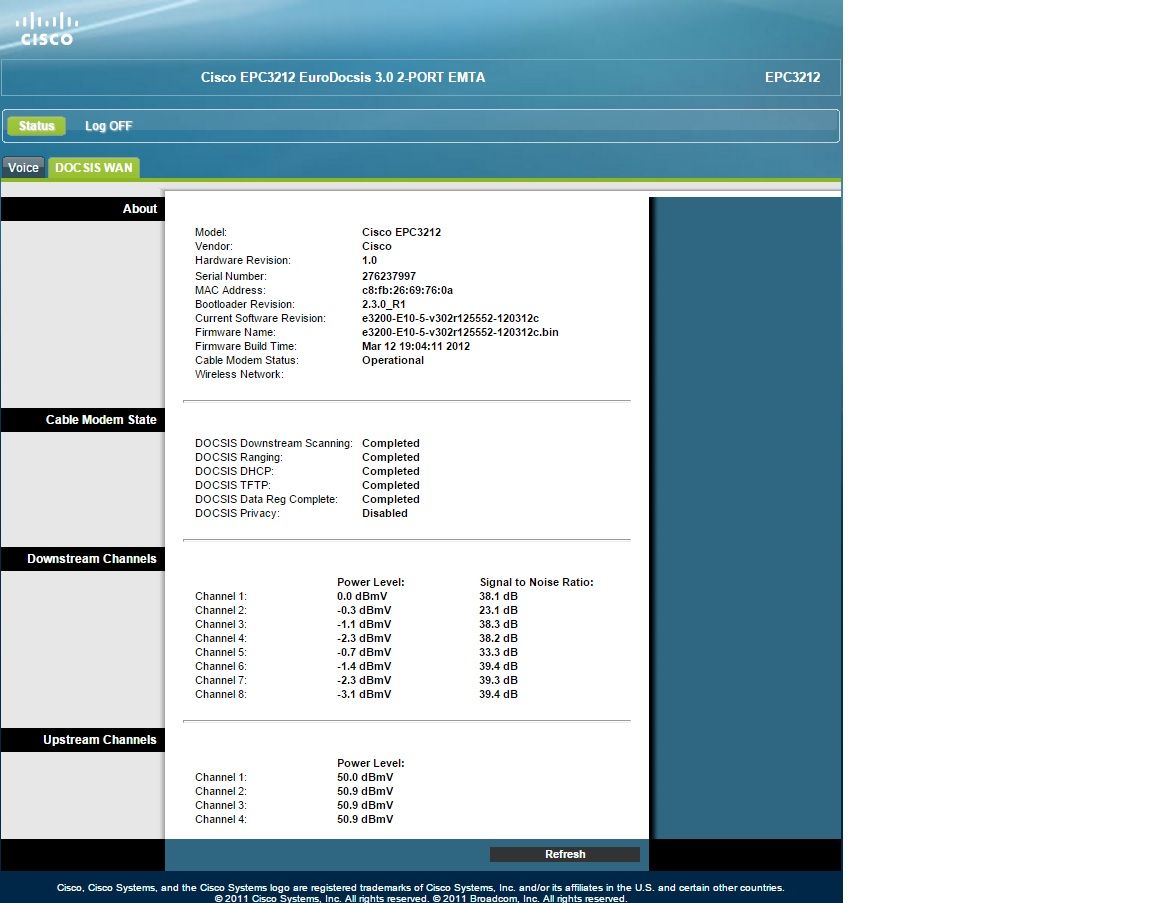Click the Upstream Channels header
This screenshot has height=903, width=1152.
point(82,740)
